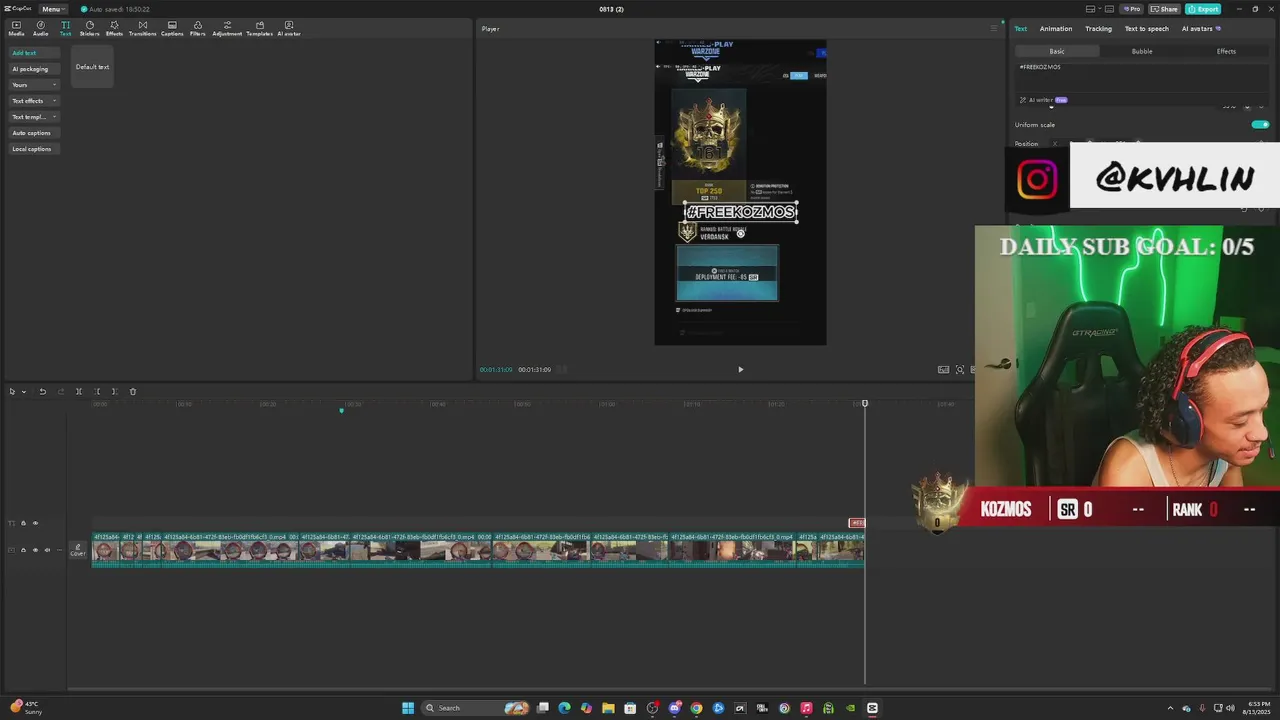Open the Menu dropdown
The image size is (1280, 720).
point(53,9)
